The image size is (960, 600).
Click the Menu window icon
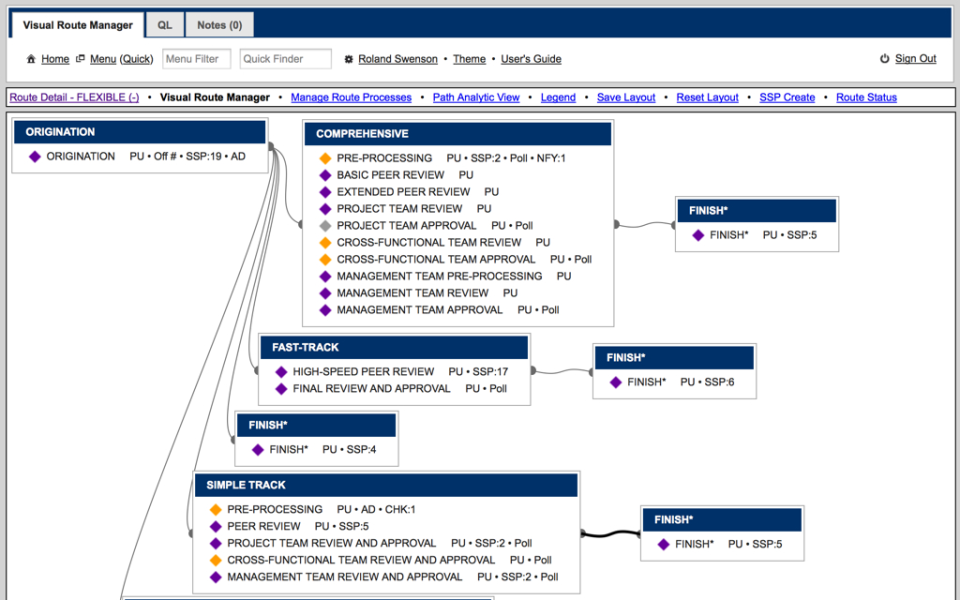coord(80,59)
